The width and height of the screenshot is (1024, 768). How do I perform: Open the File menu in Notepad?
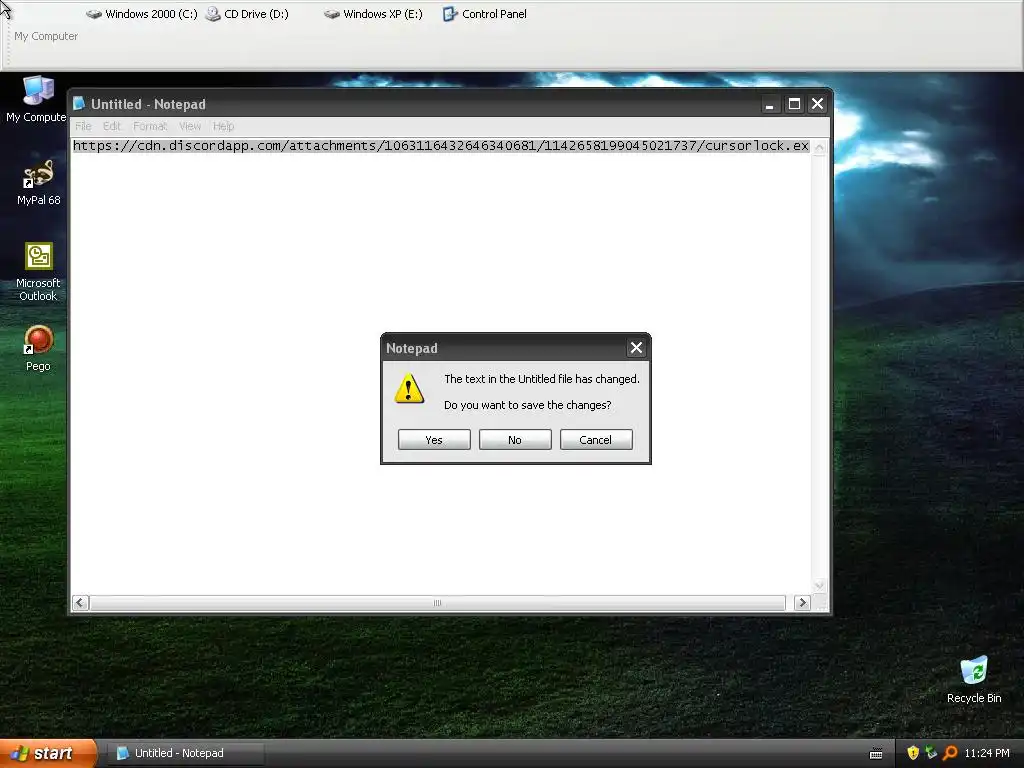(x=83, y=126)
